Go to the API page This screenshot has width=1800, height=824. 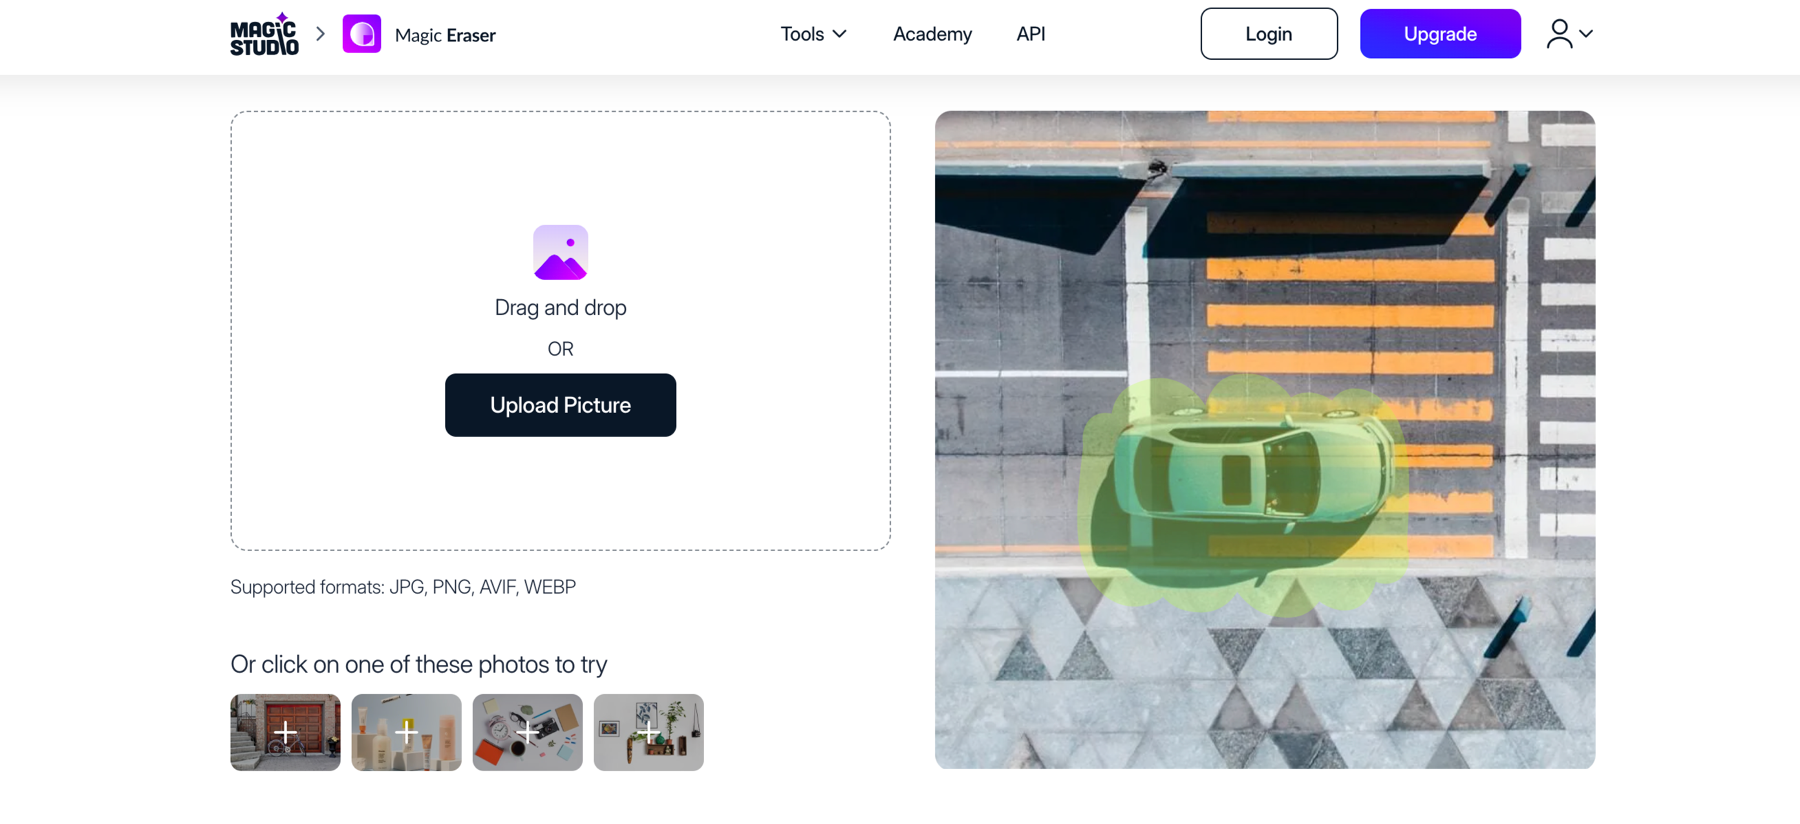click(1030, 34)
